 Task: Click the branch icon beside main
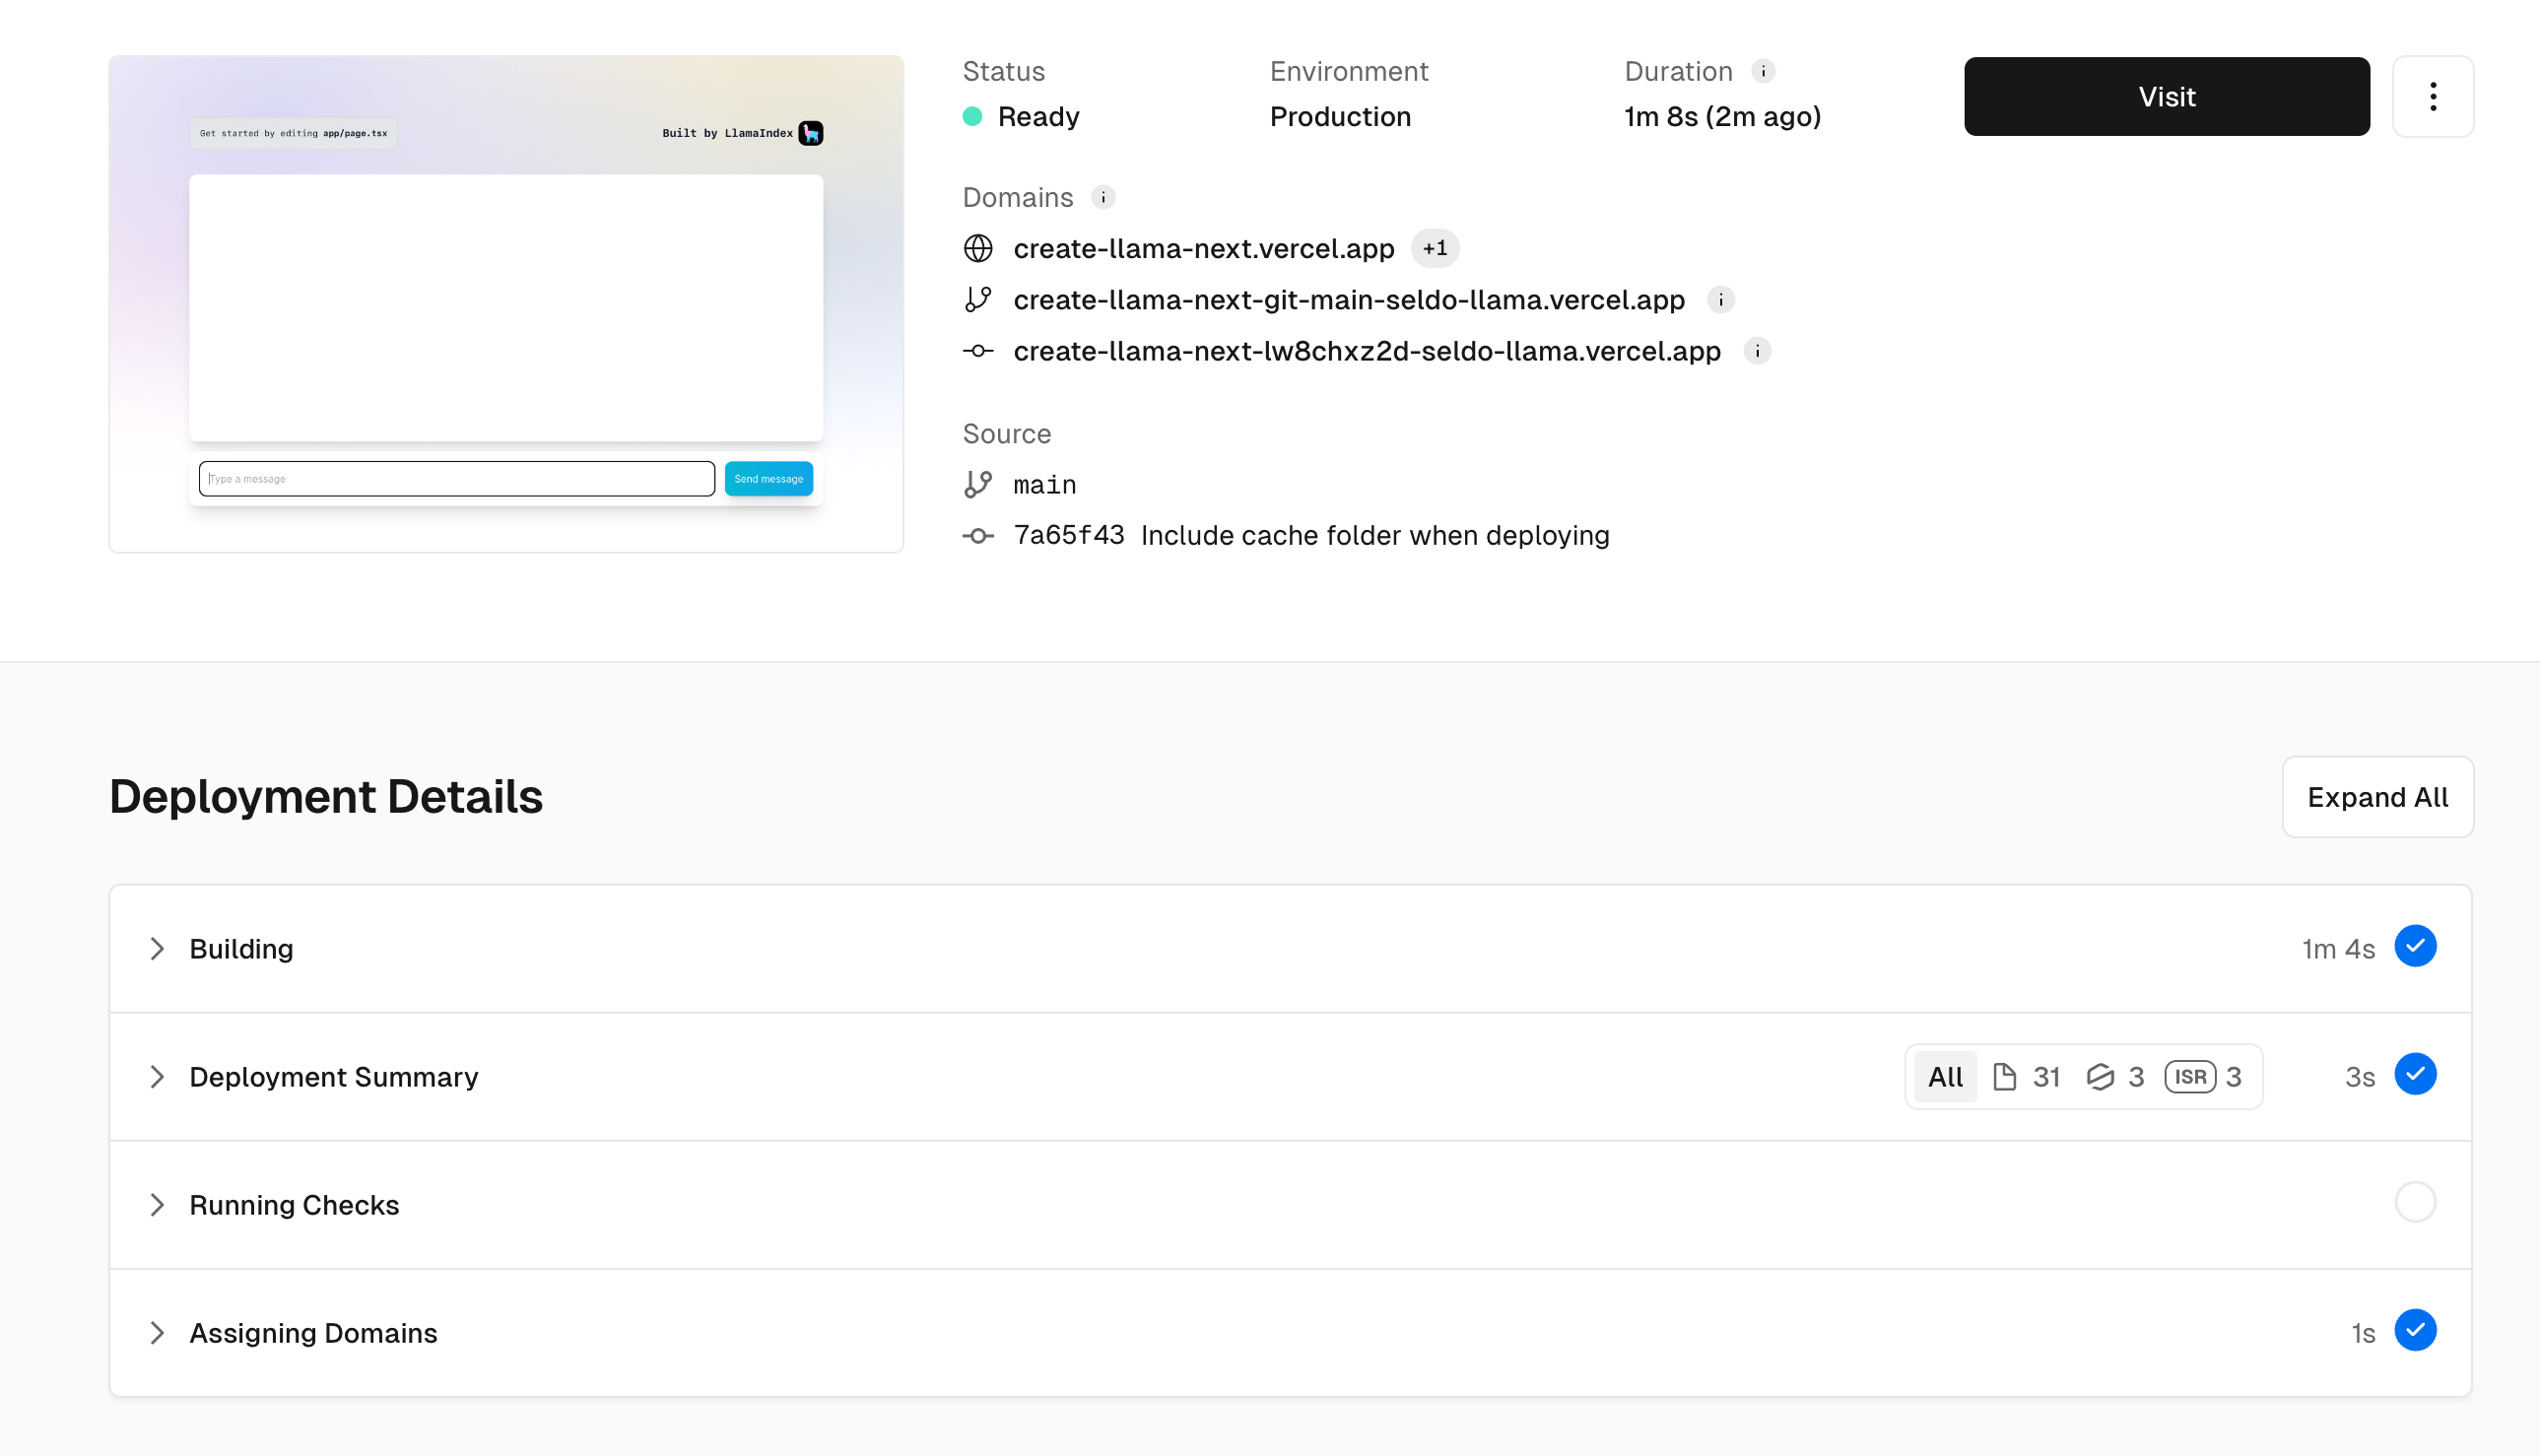coord(978,485)
